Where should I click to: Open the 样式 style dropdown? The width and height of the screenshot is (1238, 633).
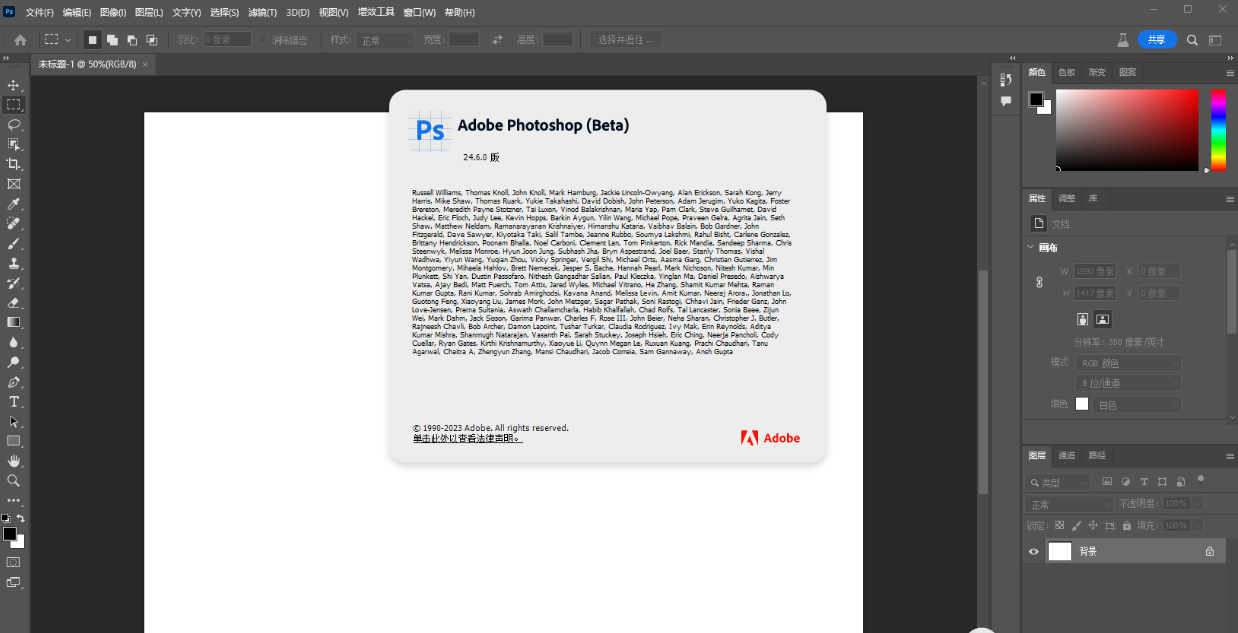click(x=384, y=40)
